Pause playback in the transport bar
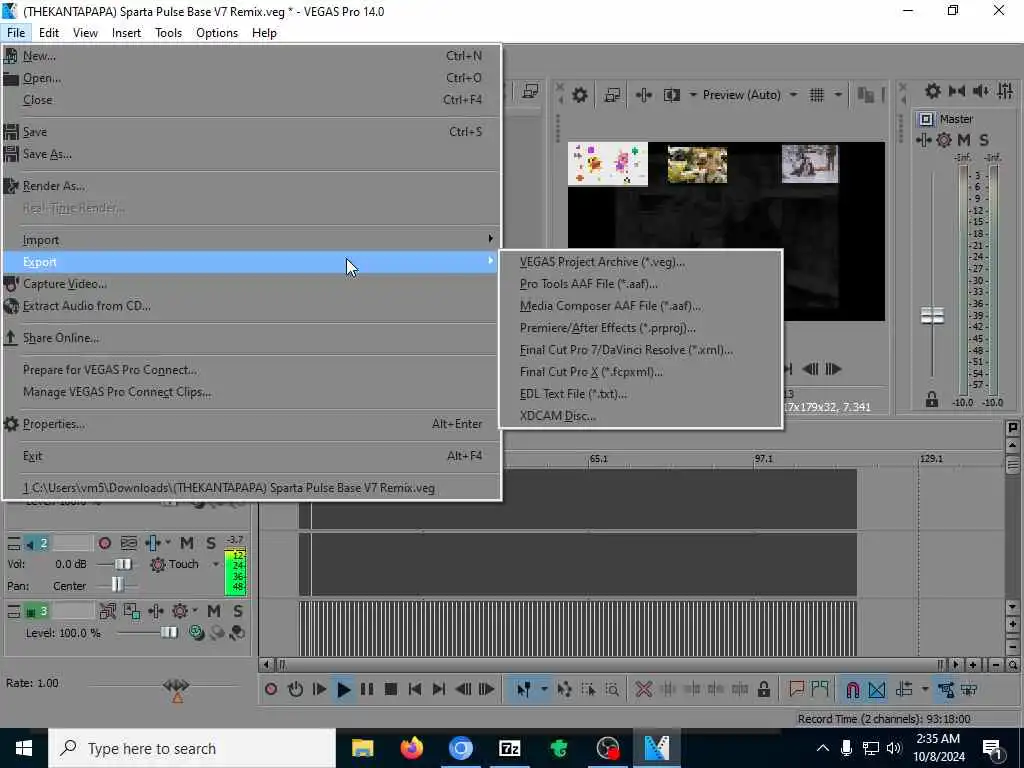This screenshot has width=1024, height=768. pos(367,689)
